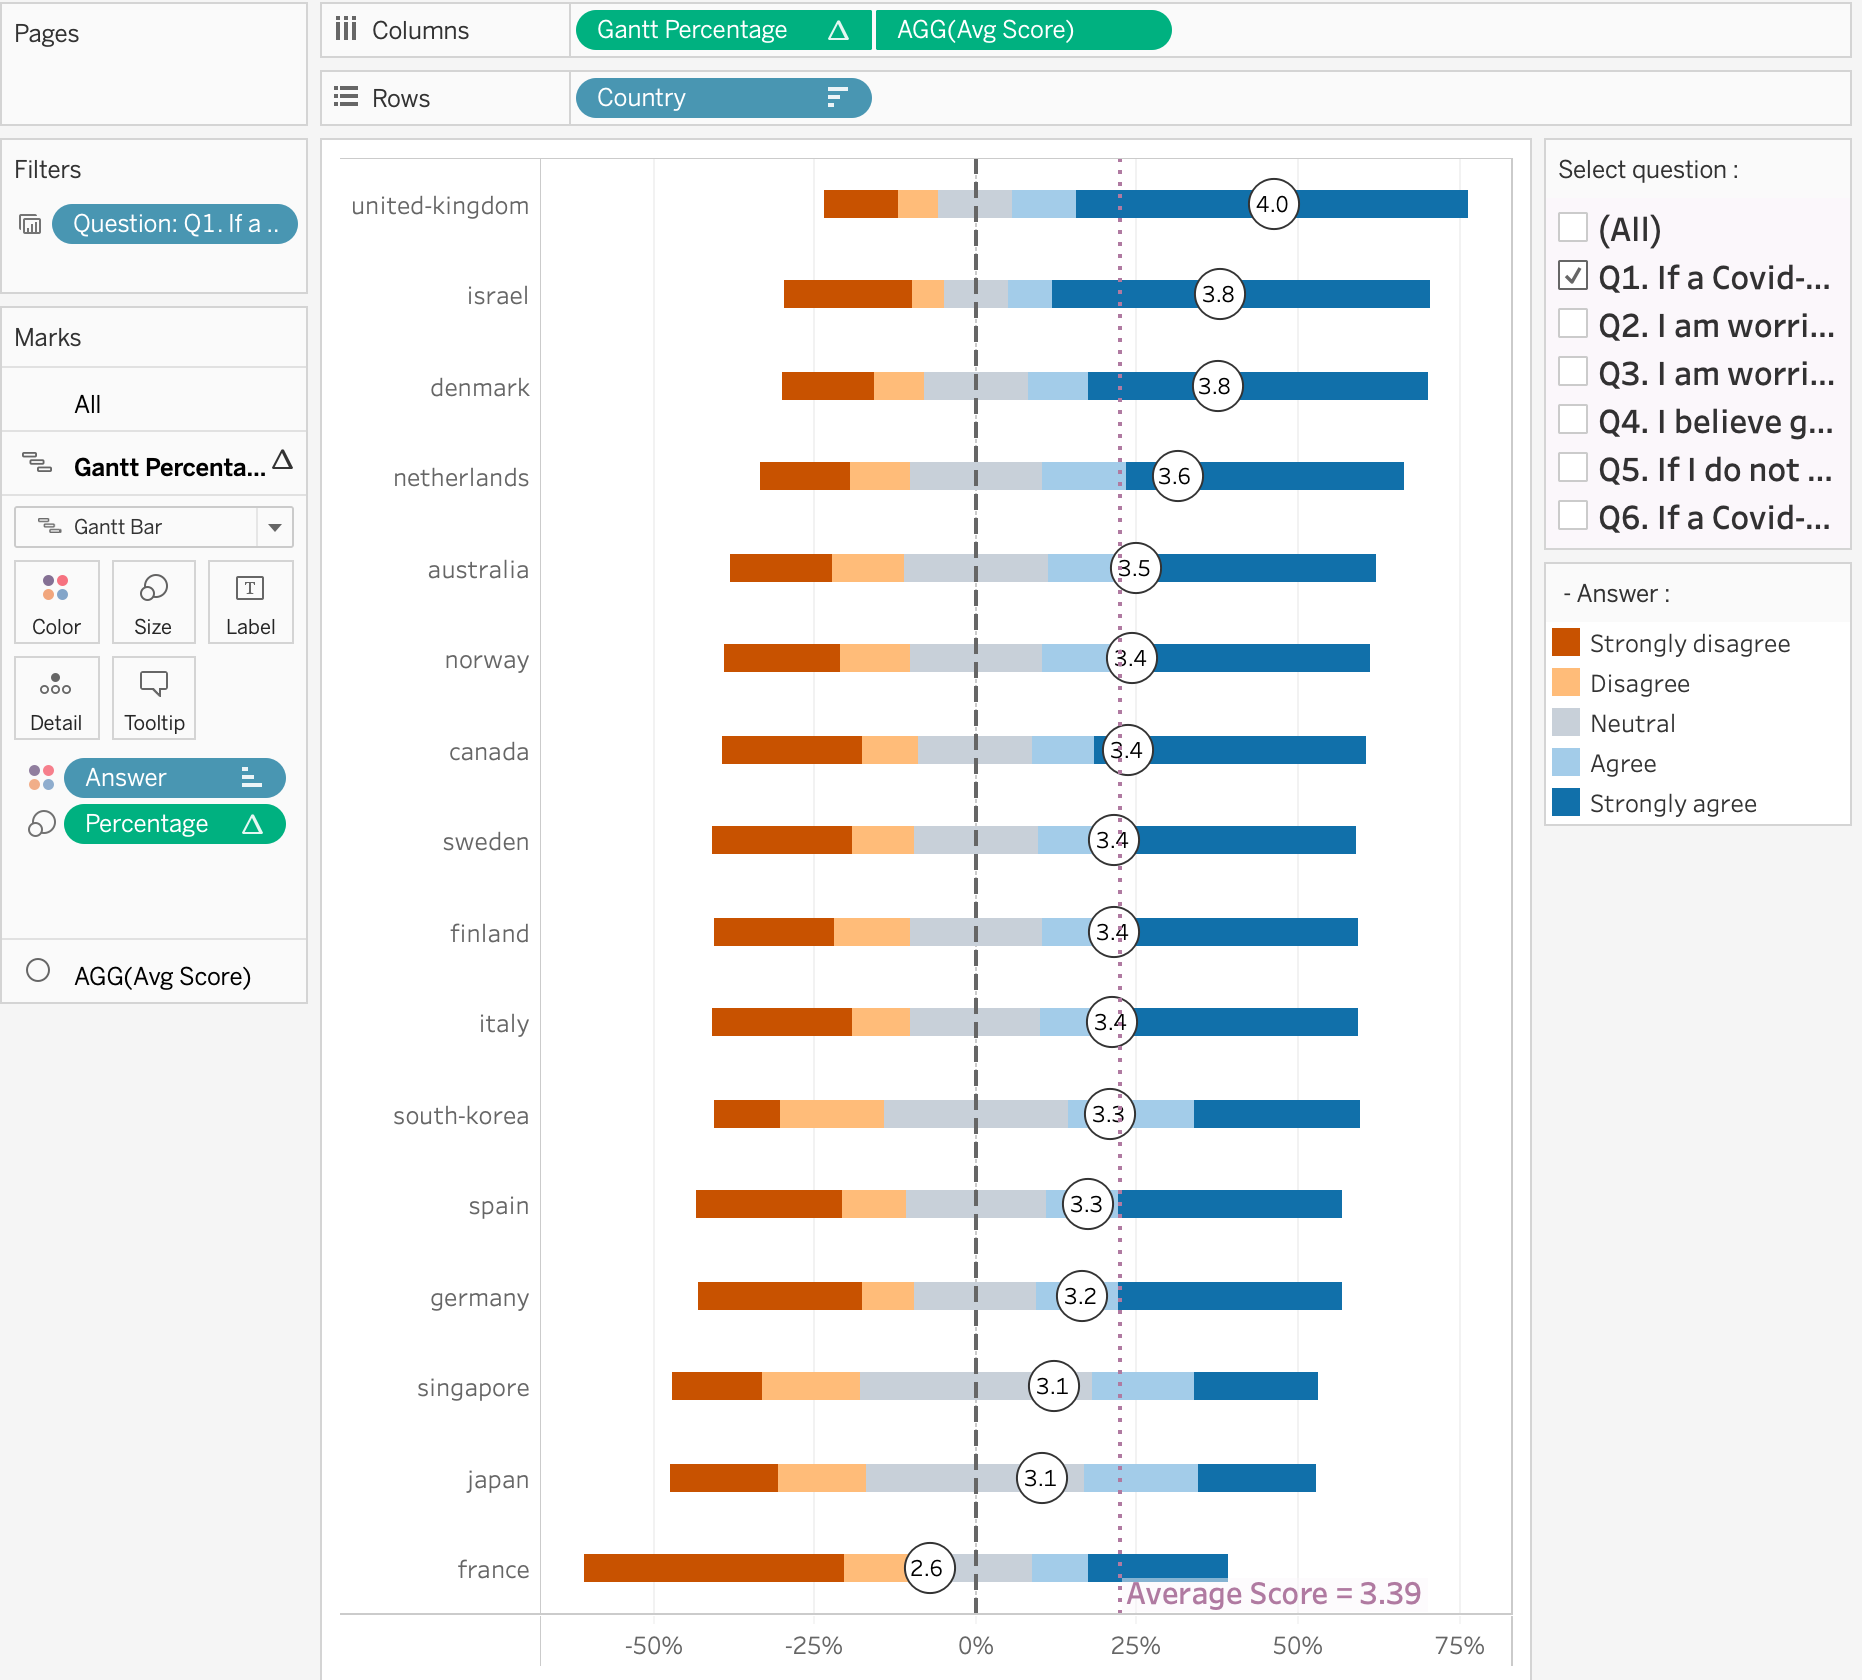1862x1680 pixels.
Task: Check the (All) questions checkbox
Action: point(1573,228)
